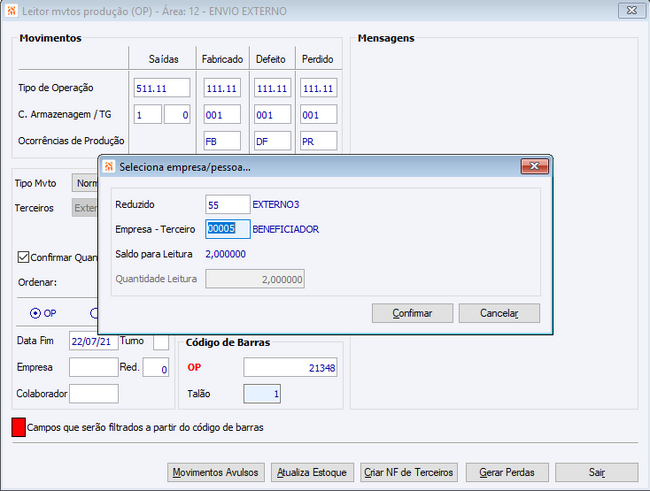Click the Saídas TG field showing 0
Screen dimensions: 650x491
177,114
